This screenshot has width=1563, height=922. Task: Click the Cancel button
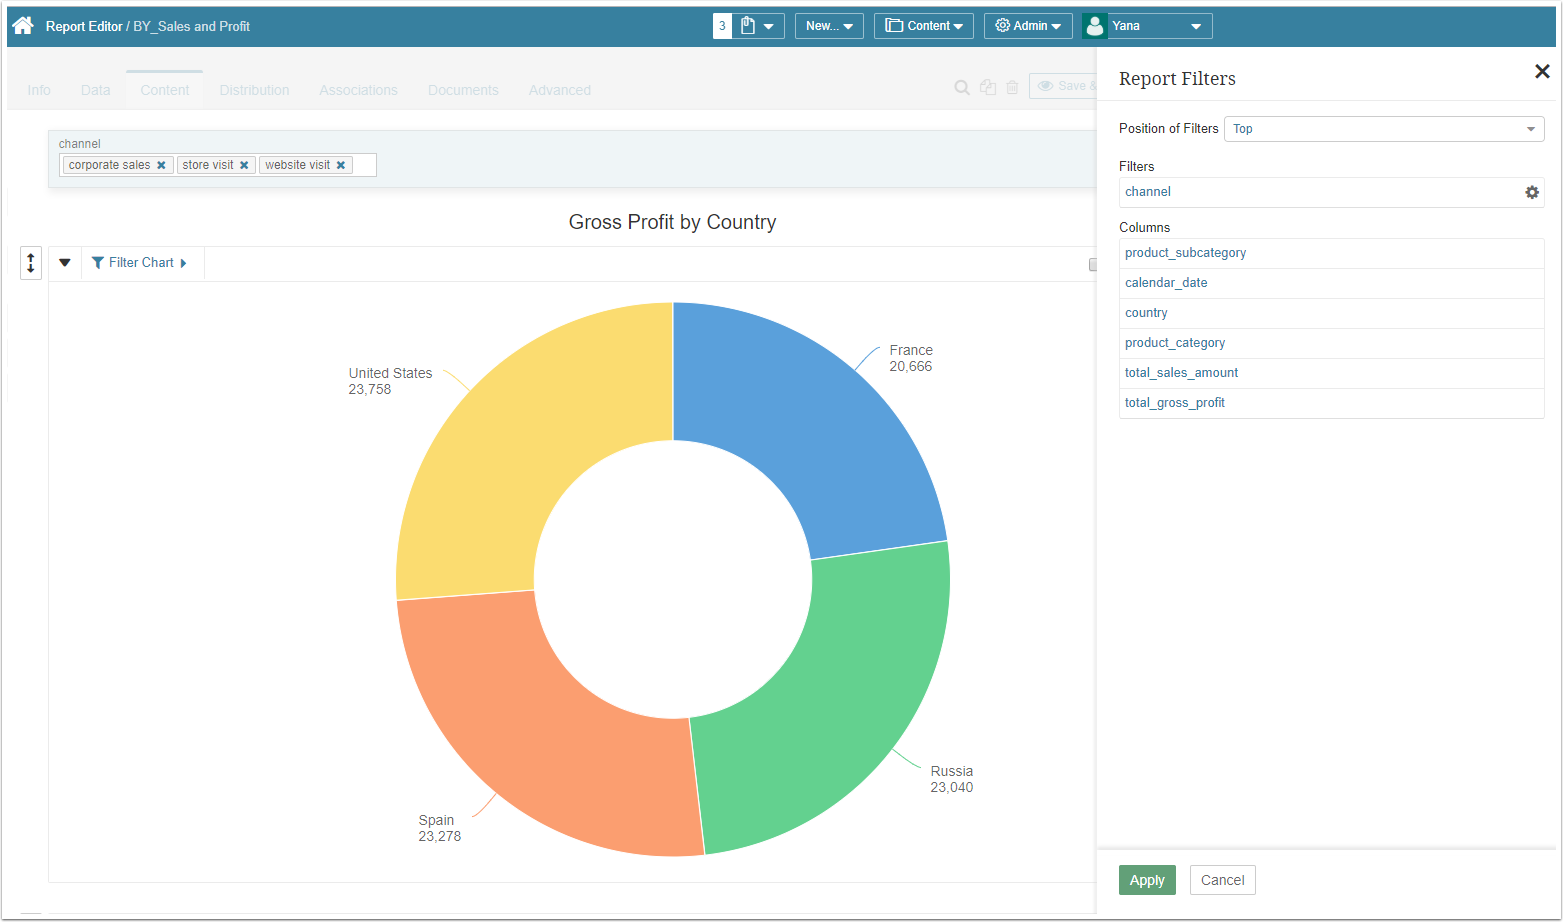(1222, 880)
